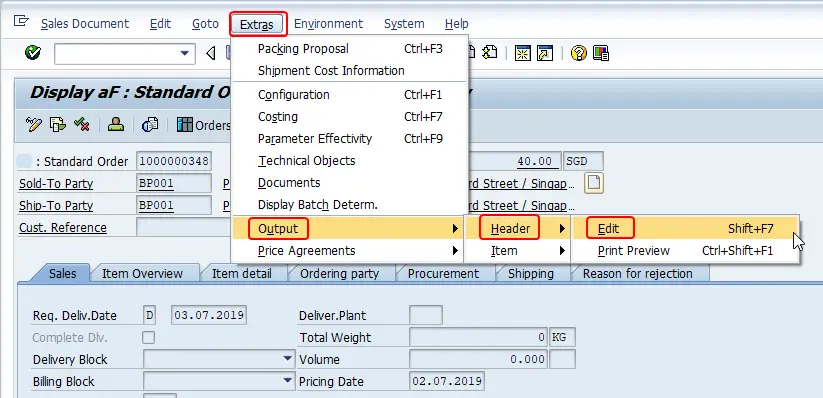Open the Help menu in menu bar

pyautogui.click(x=457, y=24)
